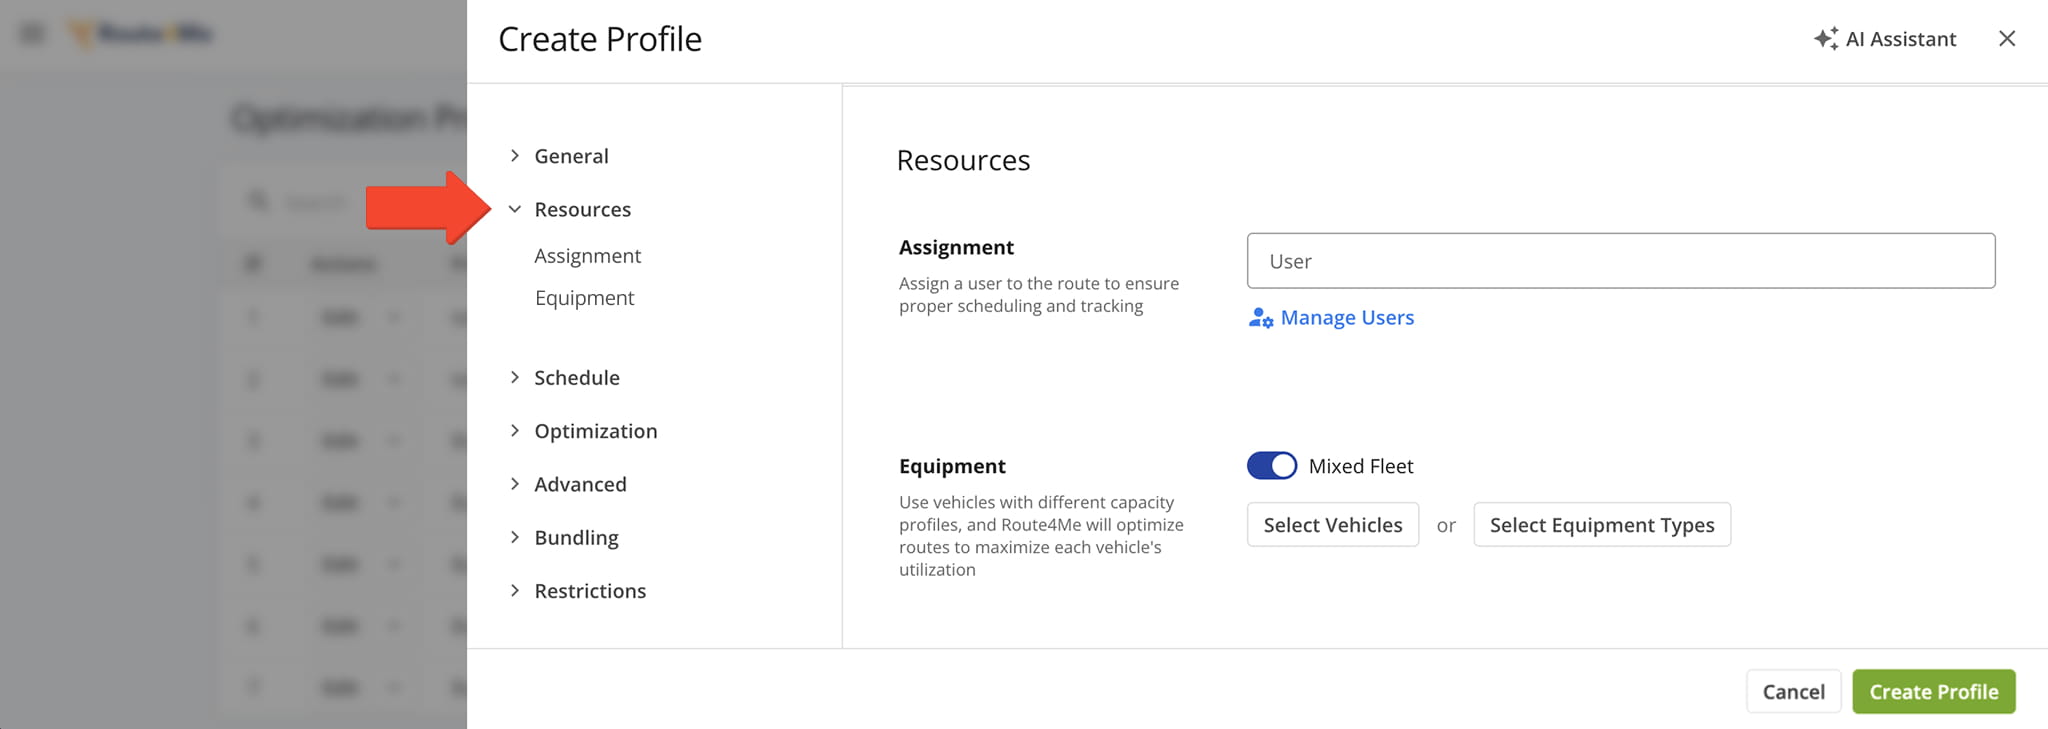
Task: Cancel the profile creation
Action: pyautogui.click(x=1793, y=692)
